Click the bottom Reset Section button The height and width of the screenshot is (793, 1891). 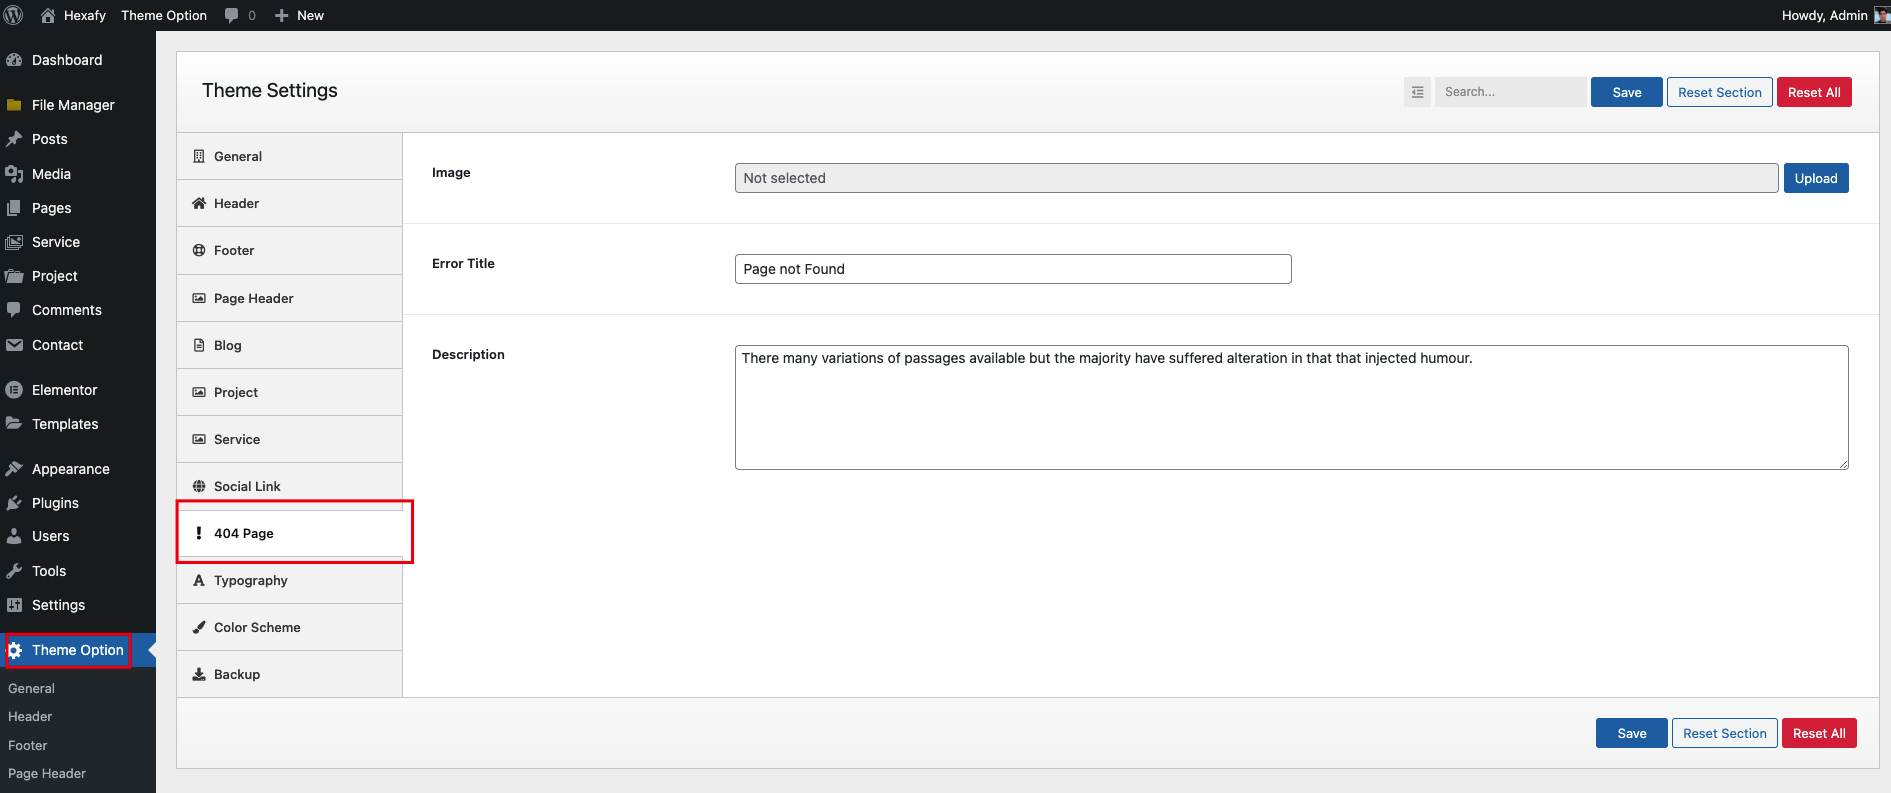[x=1725, y=733]
